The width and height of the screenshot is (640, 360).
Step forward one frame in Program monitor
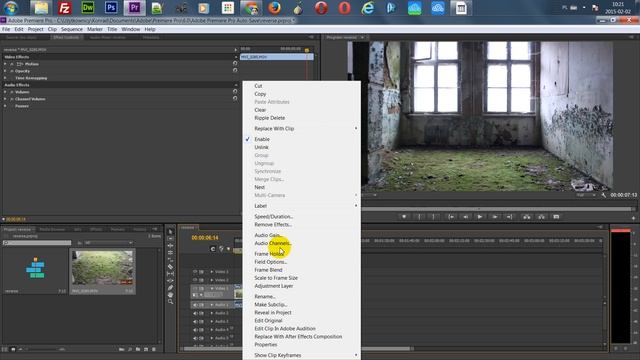[x=495, y=217]
